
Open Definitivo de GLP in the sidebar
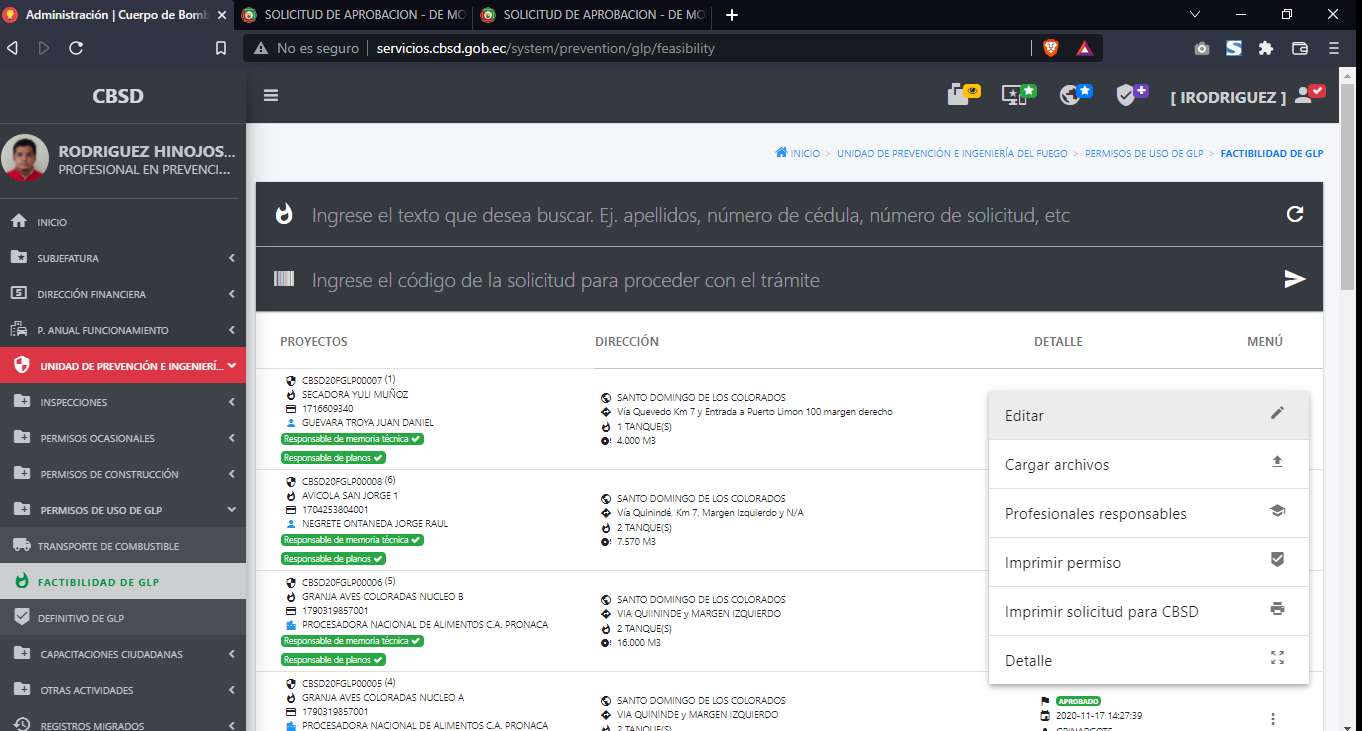pos(80,618)
